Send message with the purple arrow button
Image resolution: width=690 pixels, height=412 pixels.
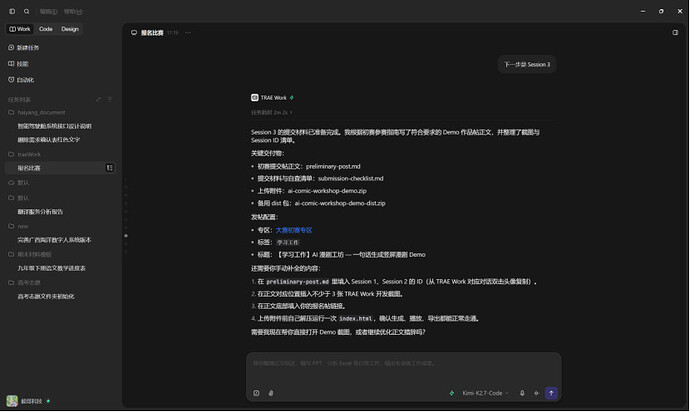[551, 393]
